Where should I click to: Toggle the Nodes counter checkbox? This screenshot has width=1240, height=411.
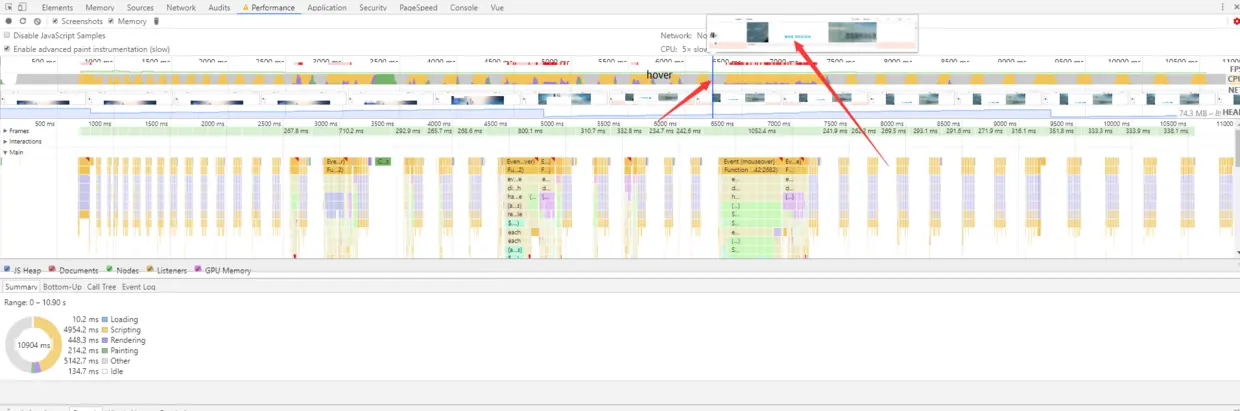[109, 270]
